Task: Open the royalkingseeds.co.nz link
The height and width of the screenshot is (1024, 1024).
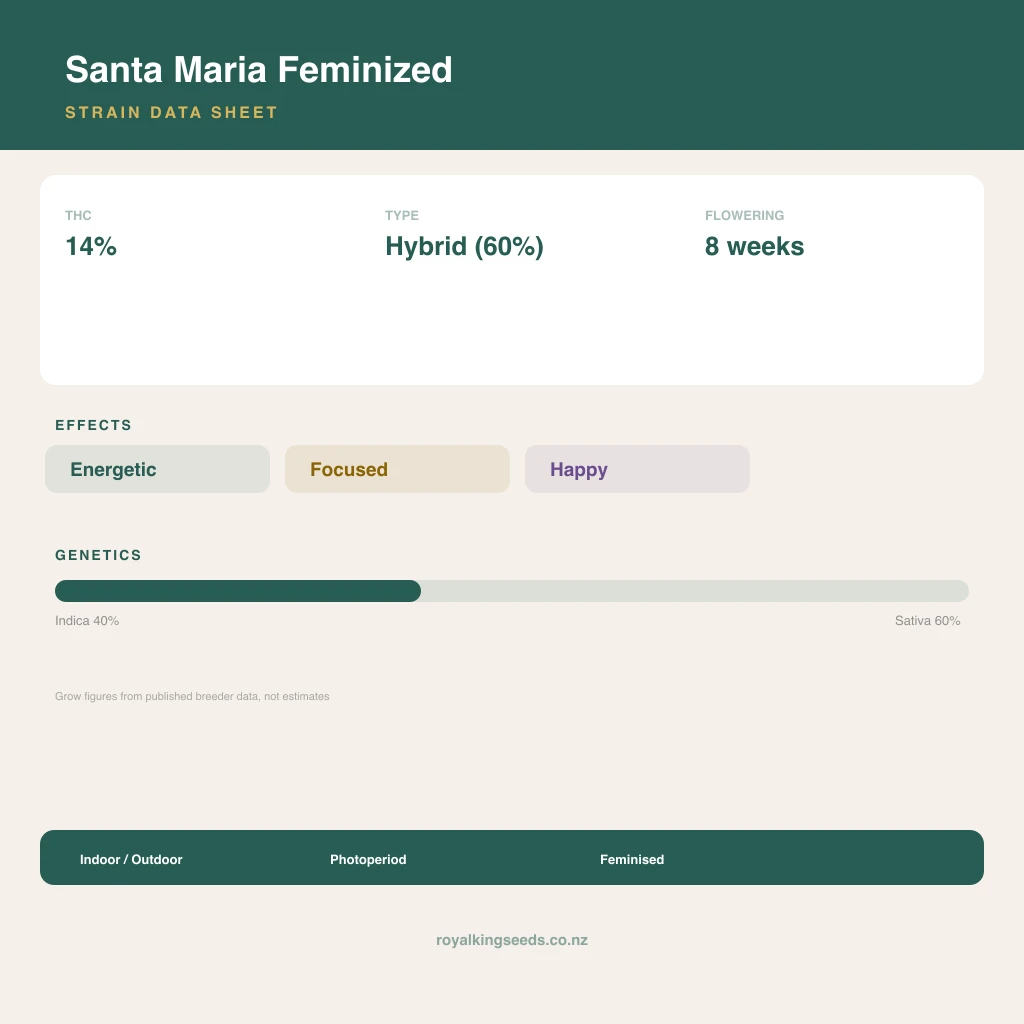Action: pos(512,940)
